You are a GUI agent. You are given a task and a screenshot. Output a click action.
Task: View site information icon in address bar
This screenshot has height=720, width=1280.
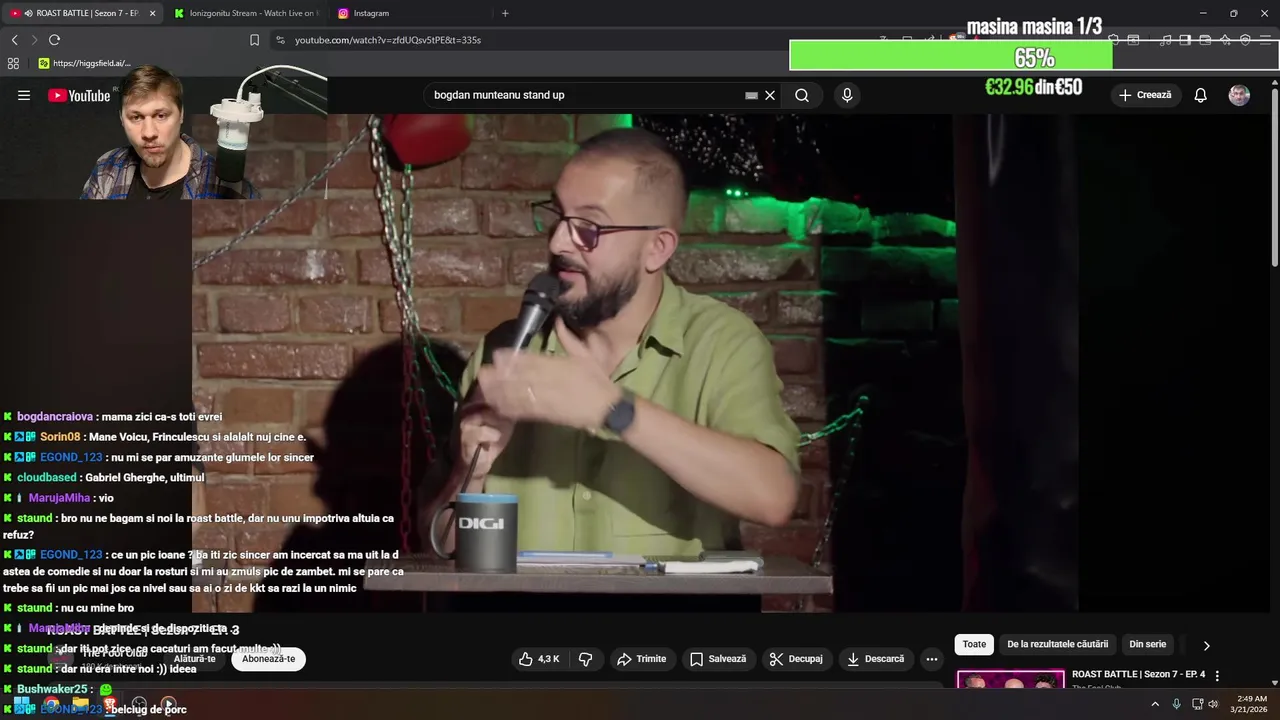pos(280,40)
